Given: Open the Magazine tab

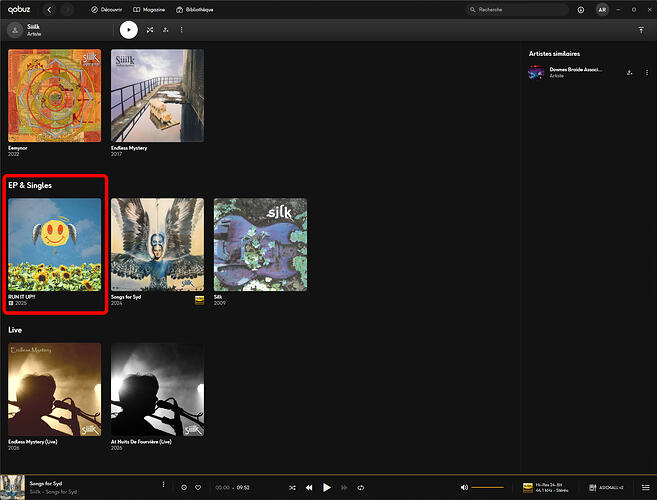Looking at the screenshot, I should 149,10.
